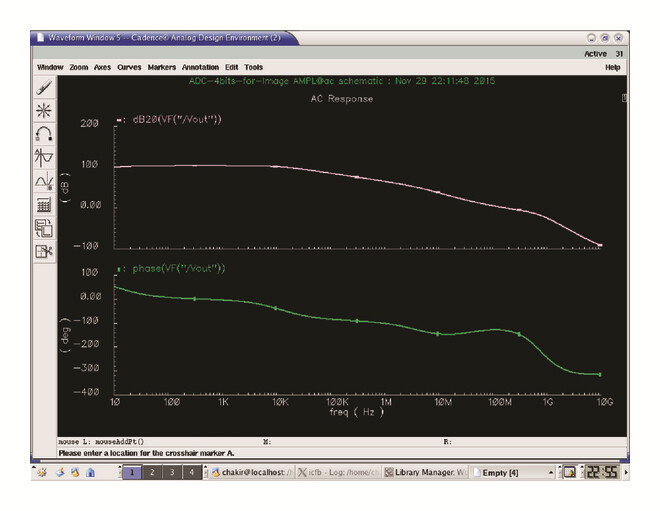Click the star-shaped start icon in the panel
Screen dimensions: 660x511
42,472
